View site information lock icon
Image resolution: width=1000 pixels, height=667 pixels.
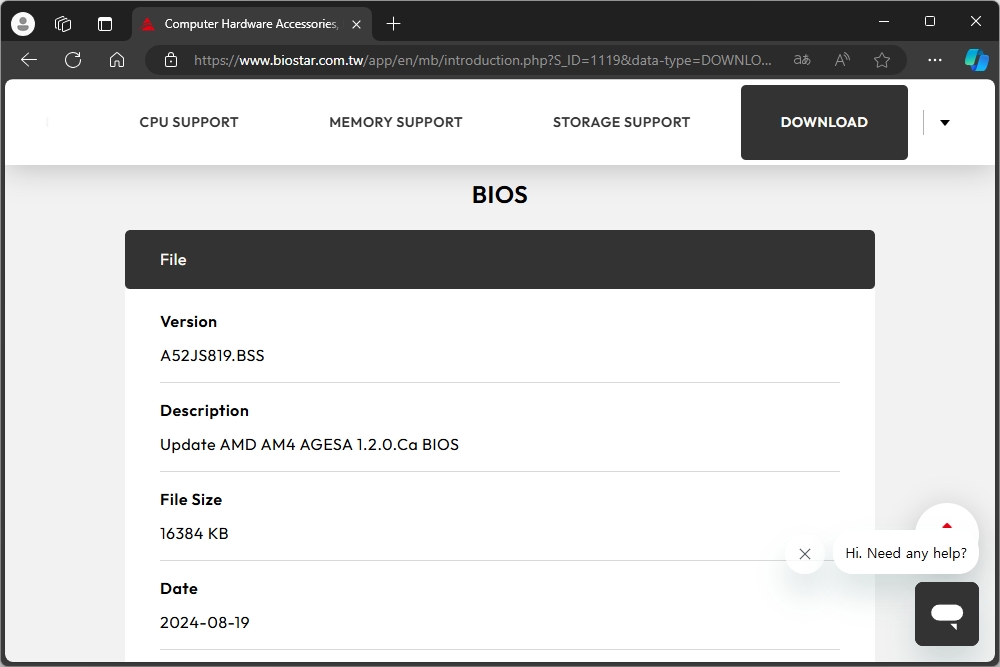pos(171,60)
